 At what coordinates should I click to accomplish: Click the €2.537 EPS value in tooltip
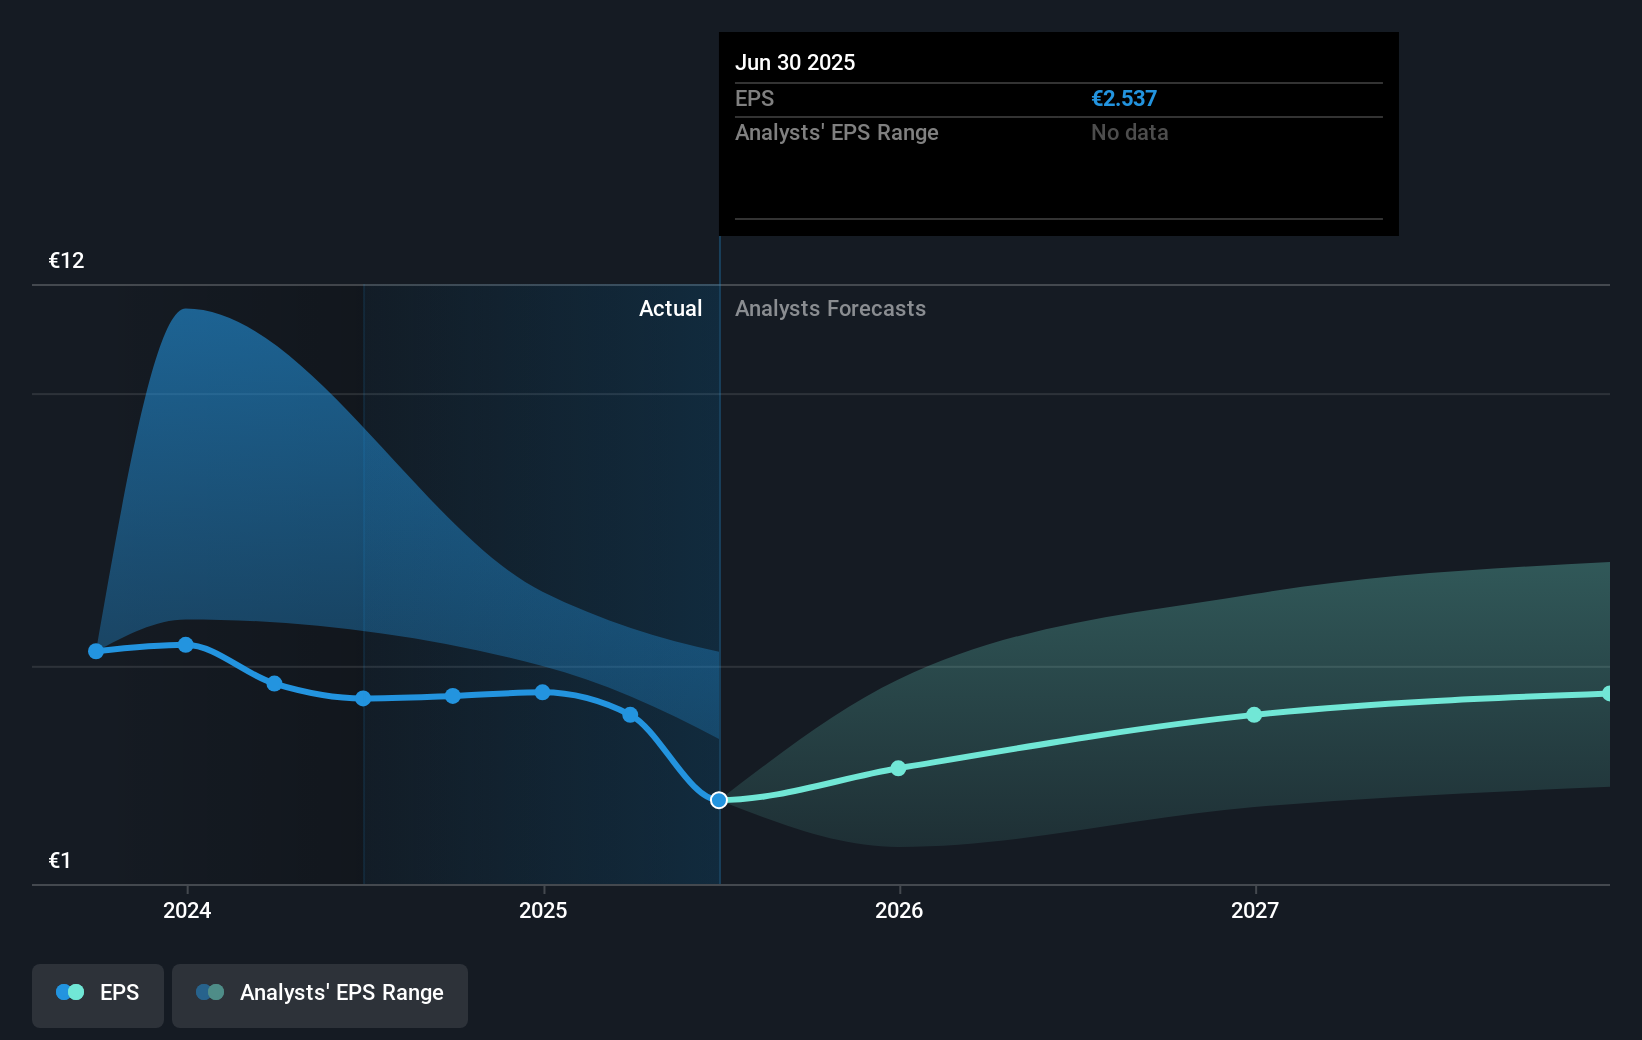coord(1124,99)
